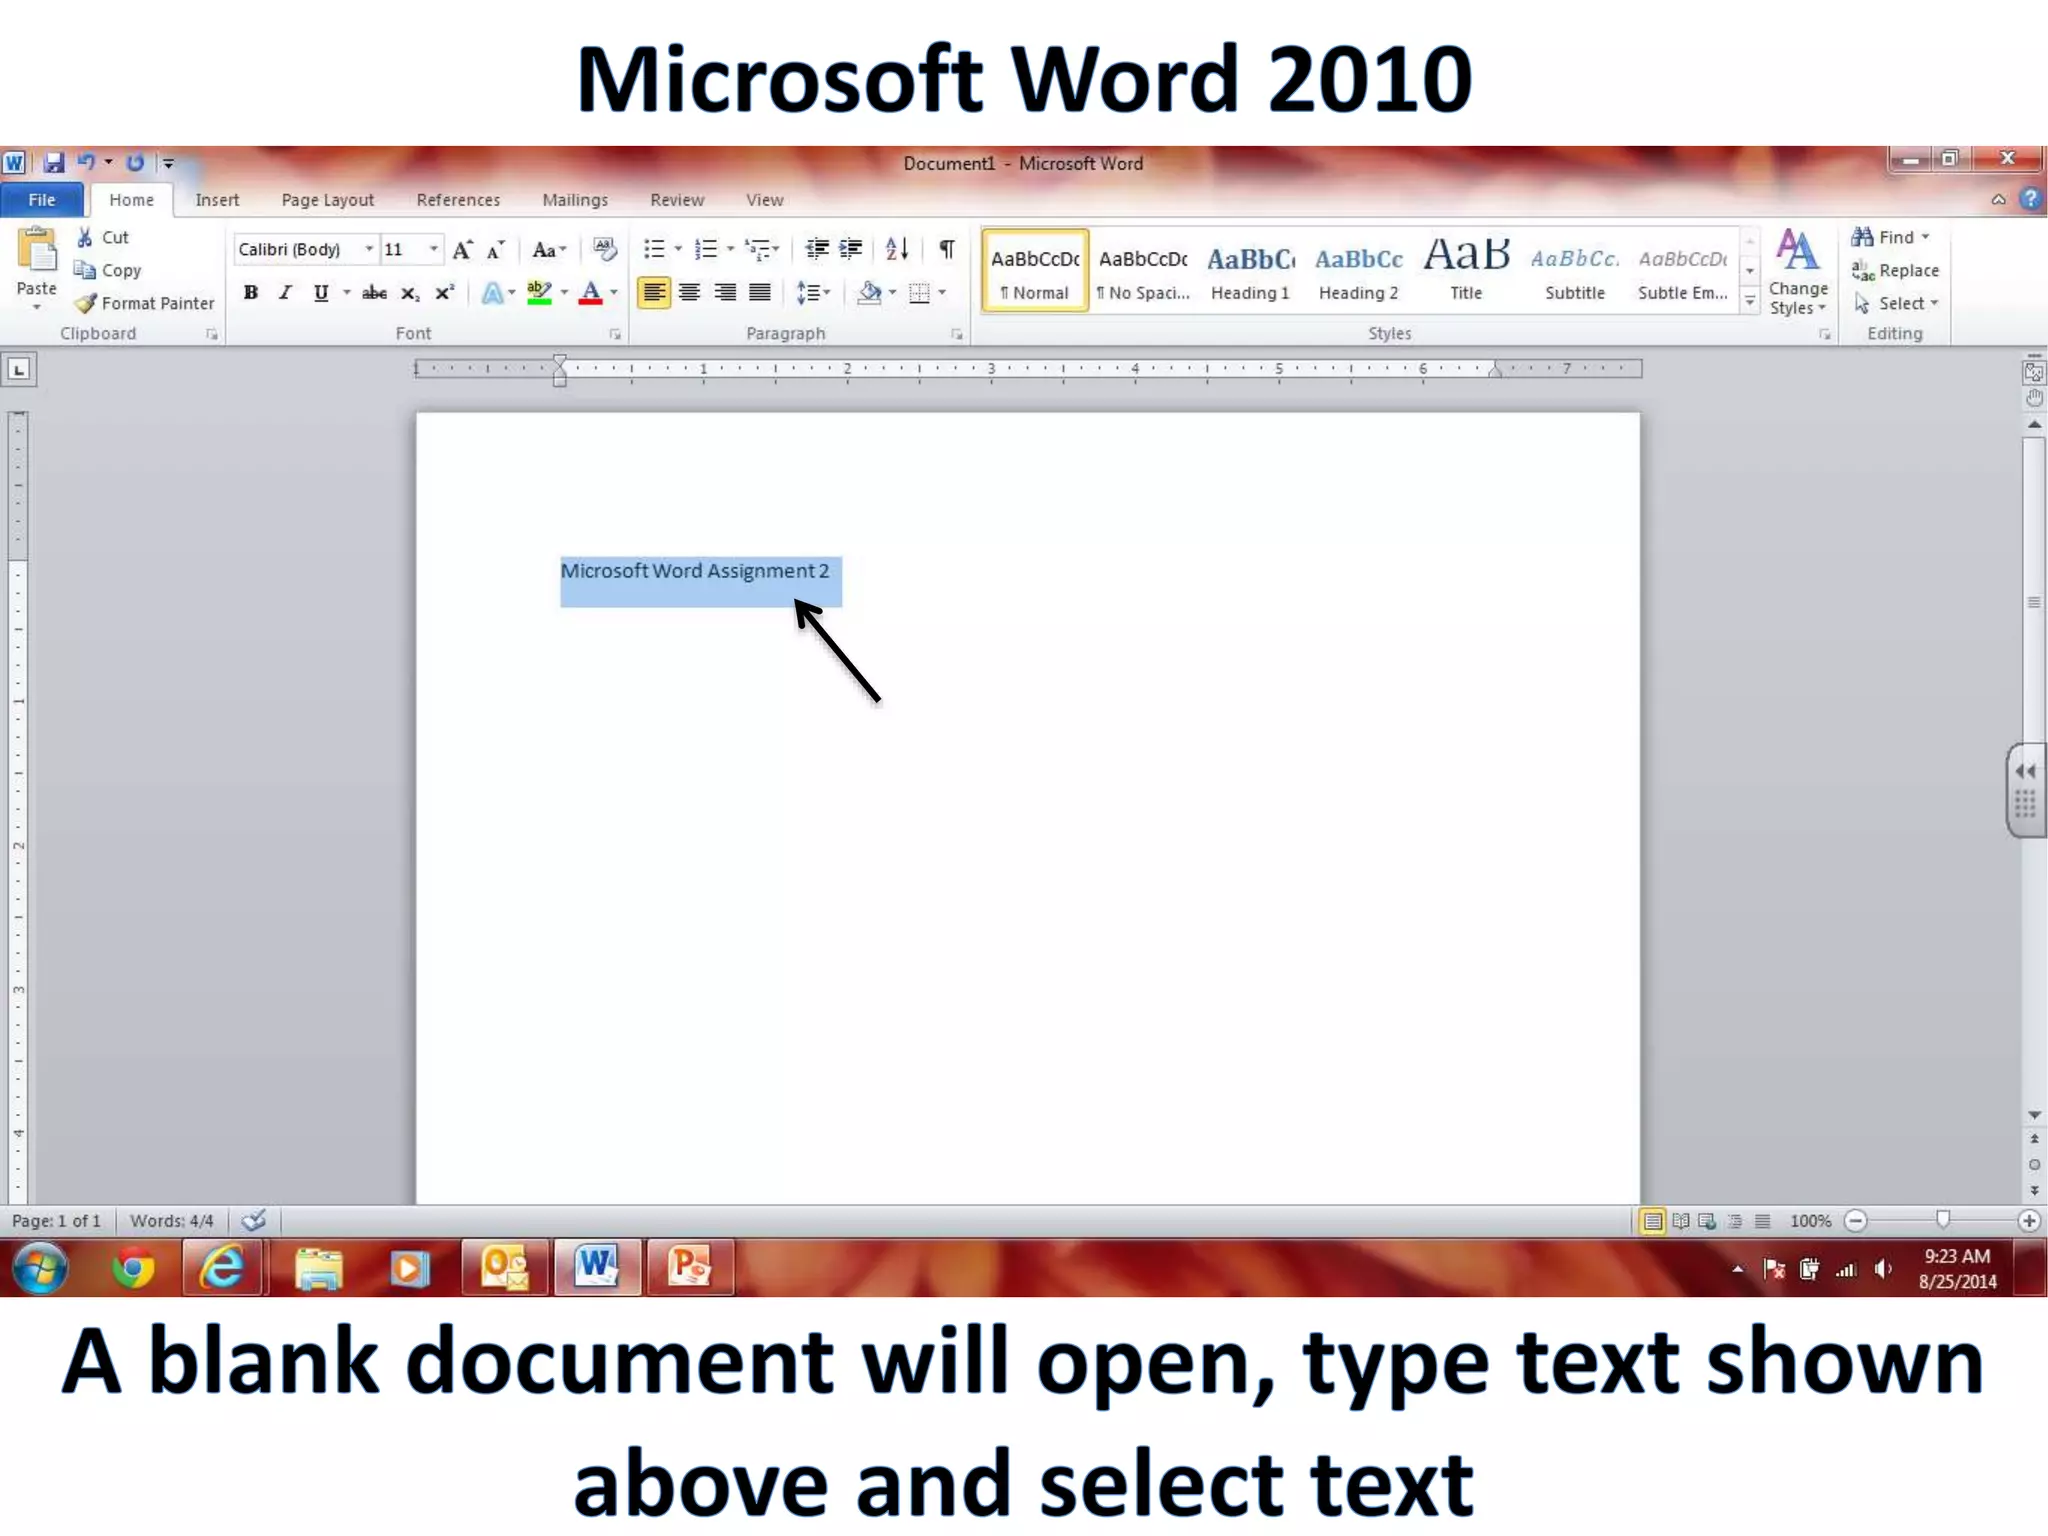The height and width of the screenshot is (1536, 2048).
Task: Click the volume speaker tray icon
Action: (x=1883, y=1269)
